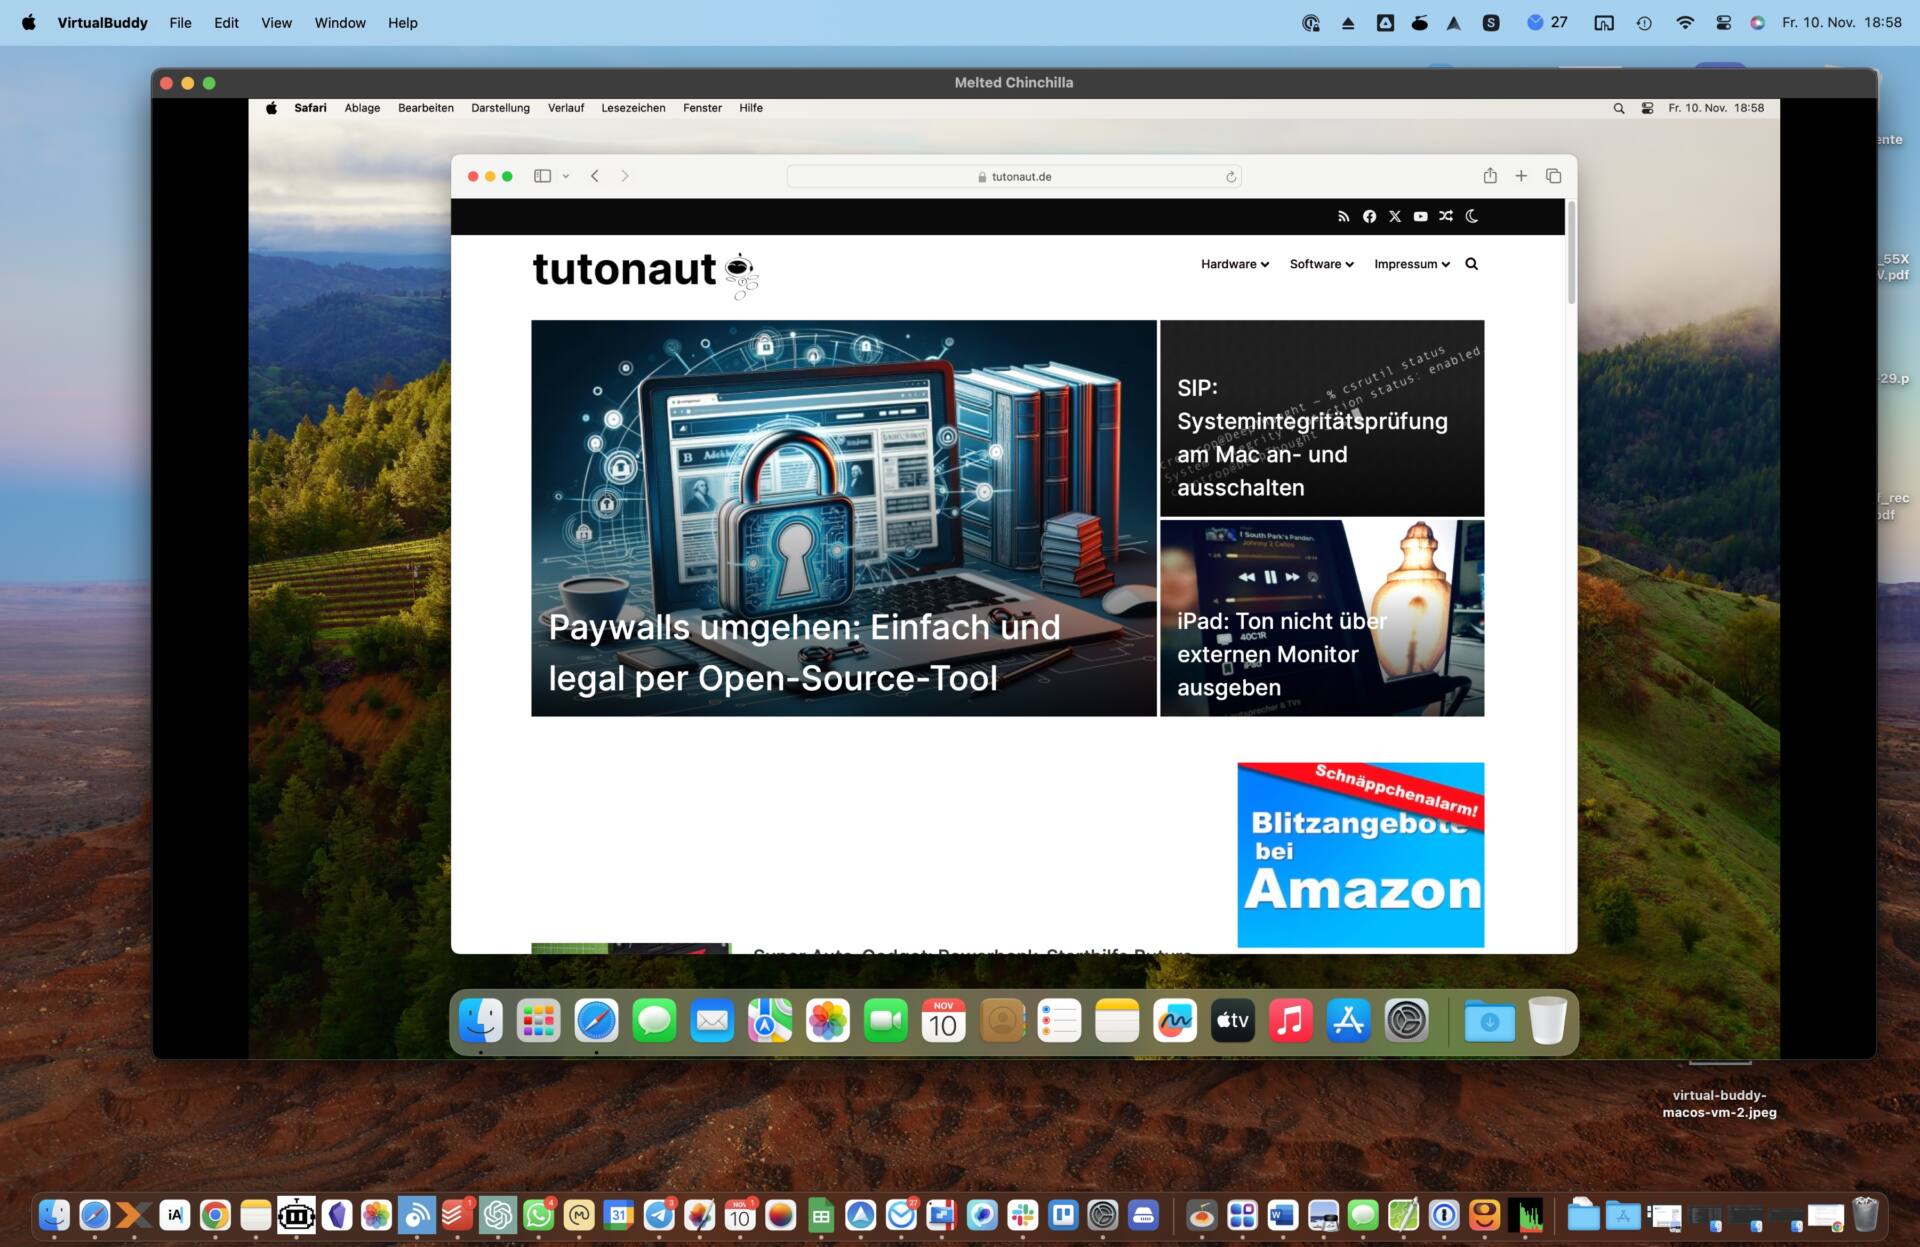Image resolution: width=1920 pixels, height=1247 pixels.
Task: Open a new tab with the plus icon
Action: [1521, 175]
